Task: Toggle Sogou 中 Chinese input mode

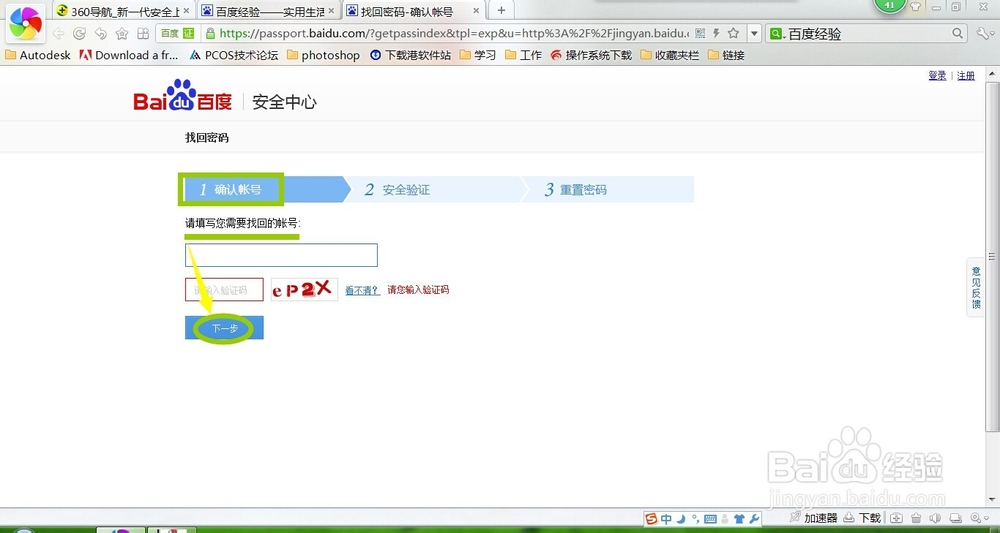Action: [x=666, y=518]
